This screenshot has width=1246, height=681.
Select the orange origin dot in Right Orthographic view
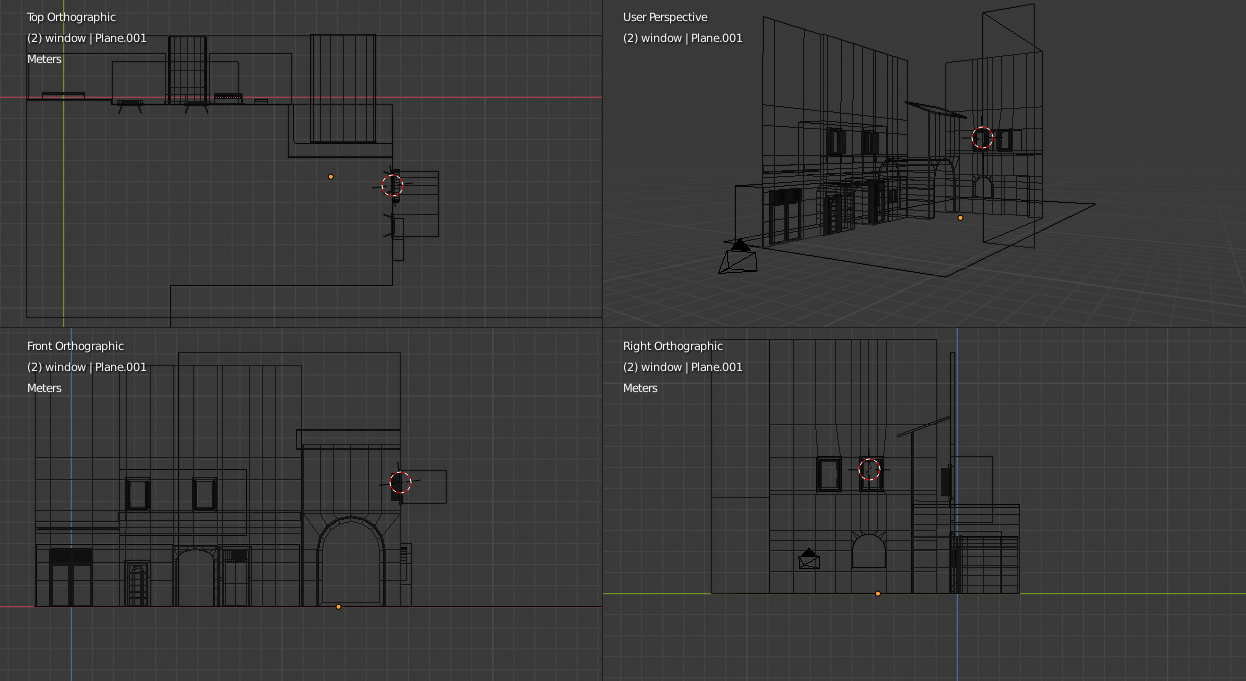(878, 594)
